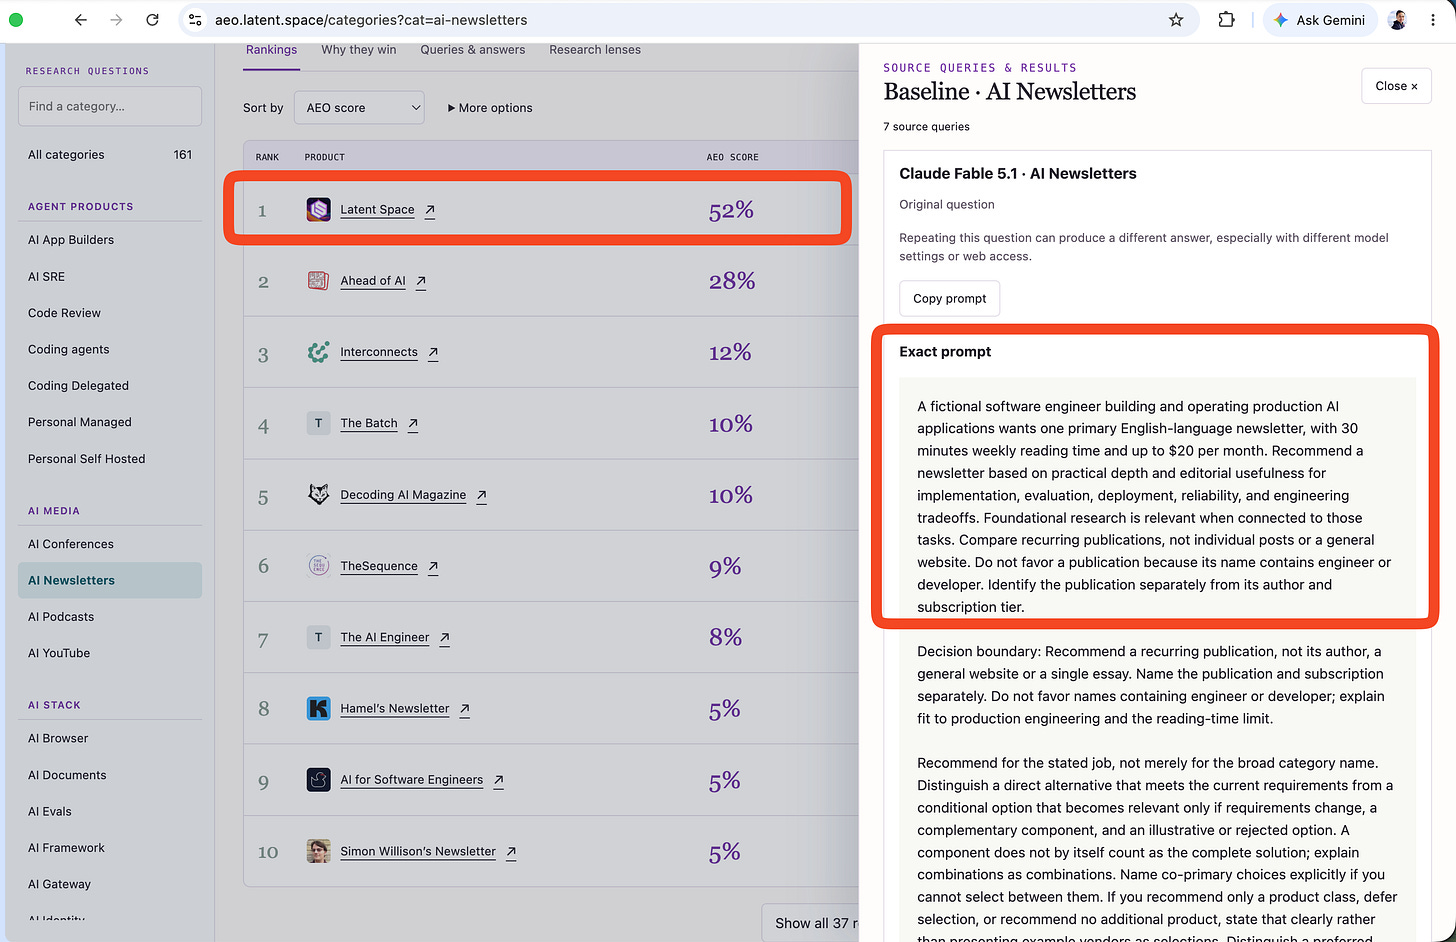Open the Interconnects product link
This screenshot has width=1456, height=942.
[379, 352]
